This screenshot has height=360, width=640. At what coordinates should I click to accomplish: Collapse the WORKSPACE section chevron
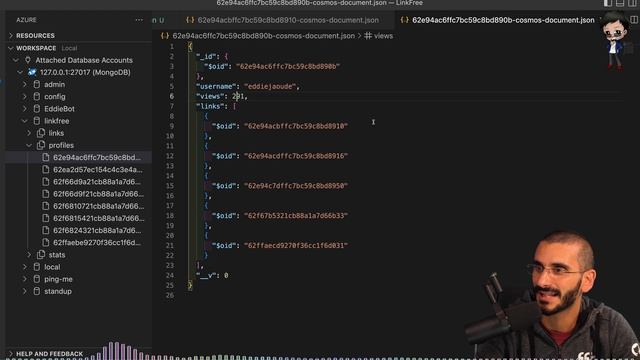tap(11, 48)
